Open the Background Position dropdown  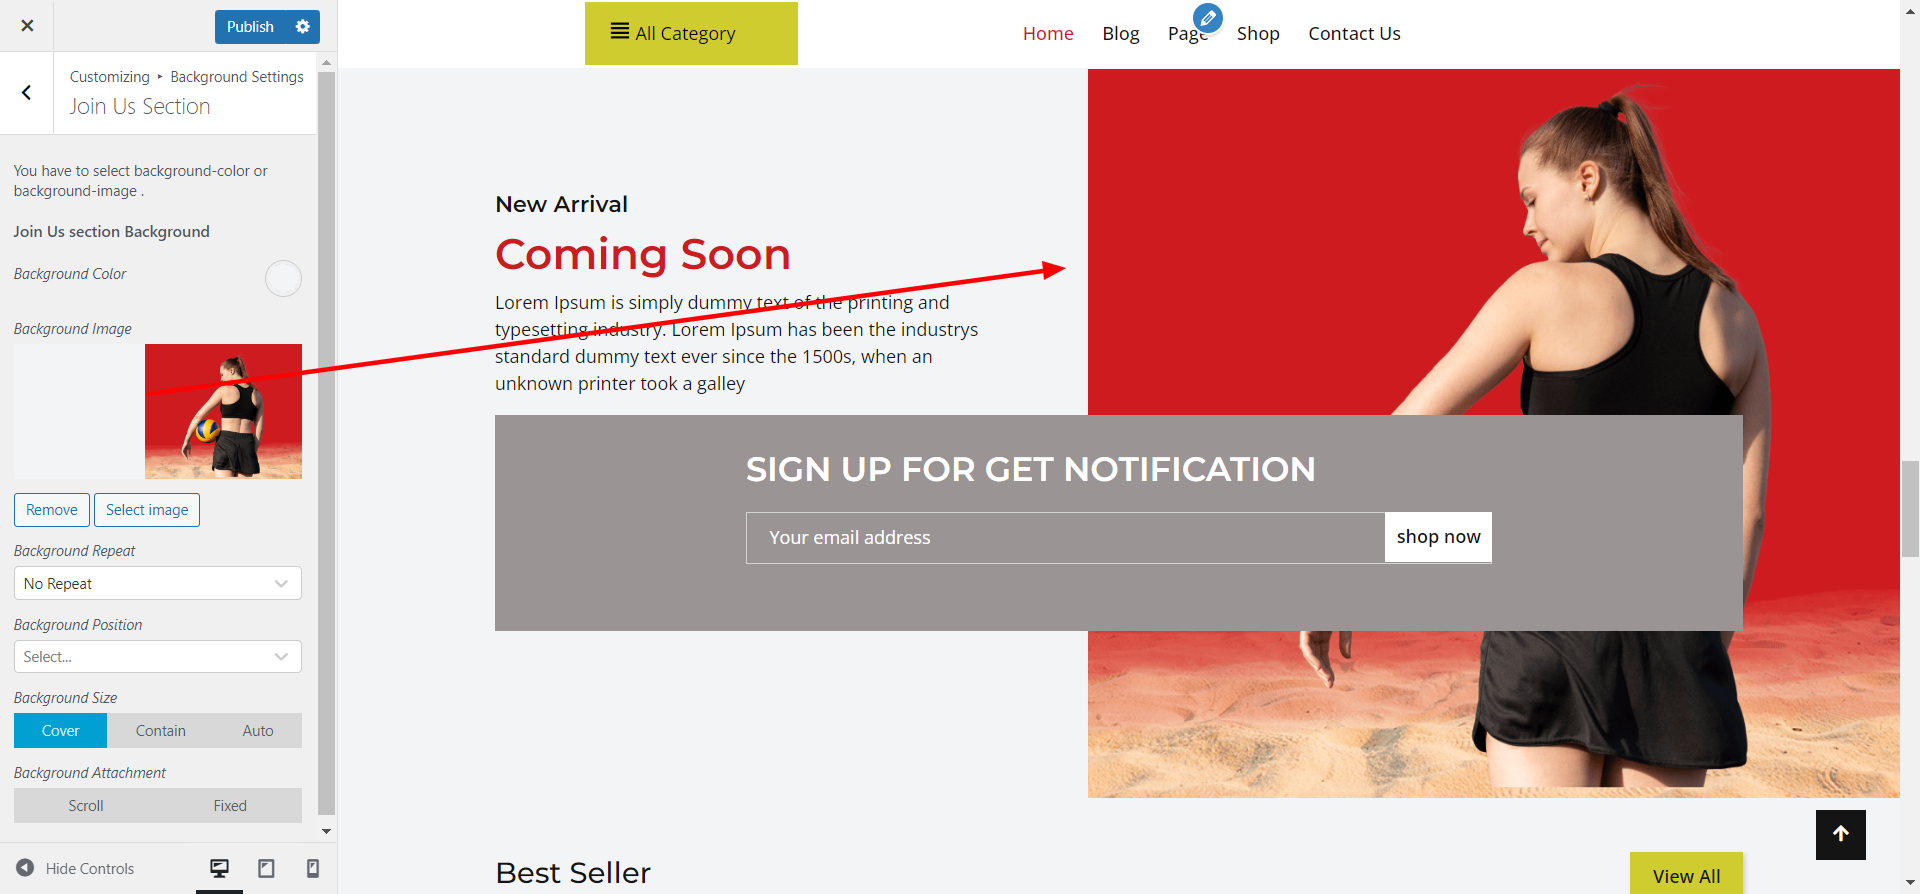tap(158, 657)
